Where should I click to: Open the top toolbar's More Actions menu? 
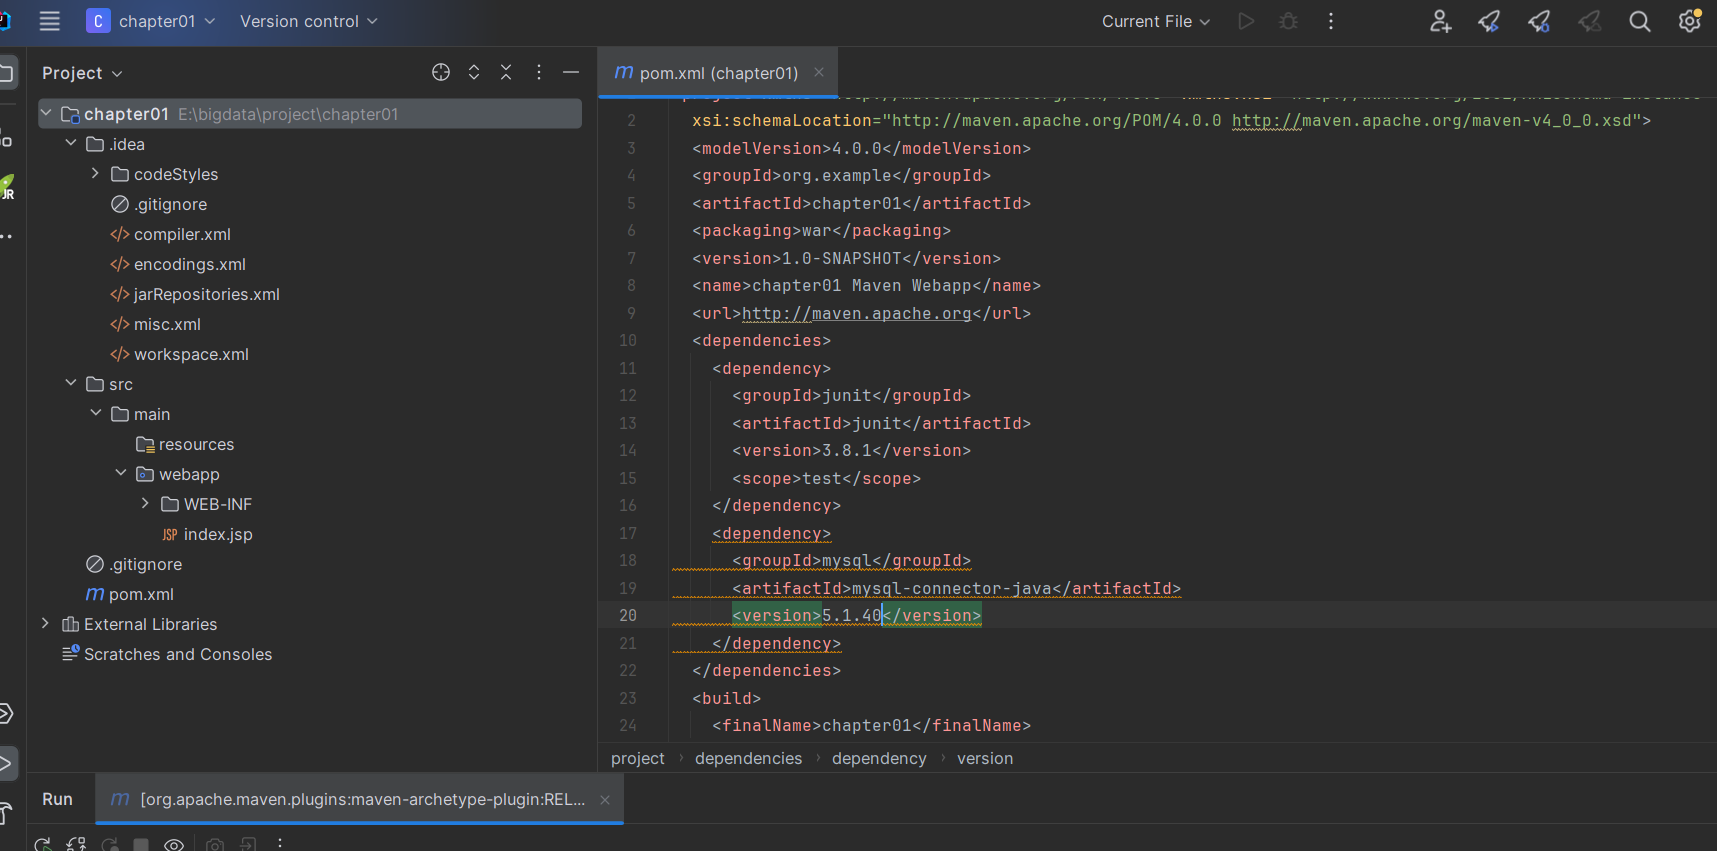coord(1331,21)
